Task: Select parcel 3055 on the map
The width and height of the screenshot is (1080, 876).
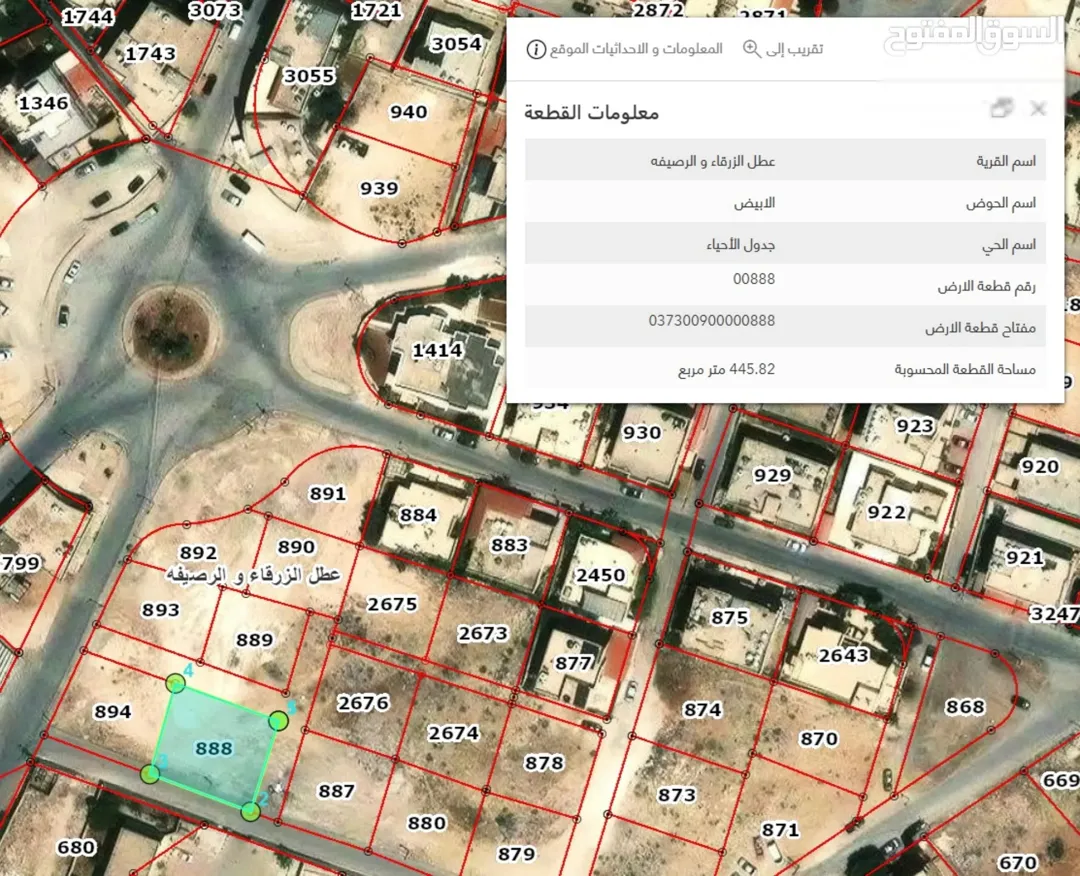Action: (309, 76)
